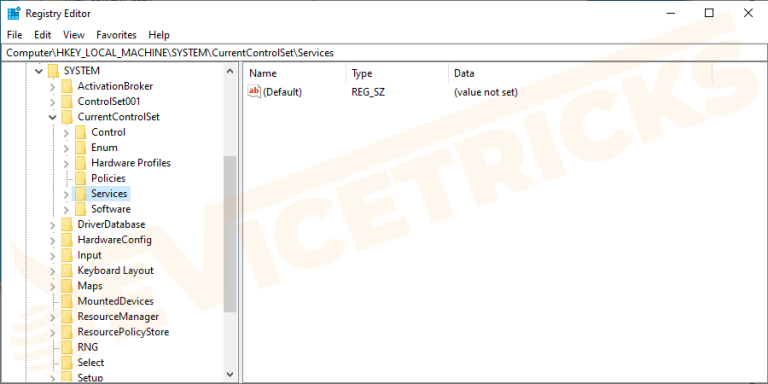Open the Edit menu
768x384 pixels.
(x=43, y=35)
